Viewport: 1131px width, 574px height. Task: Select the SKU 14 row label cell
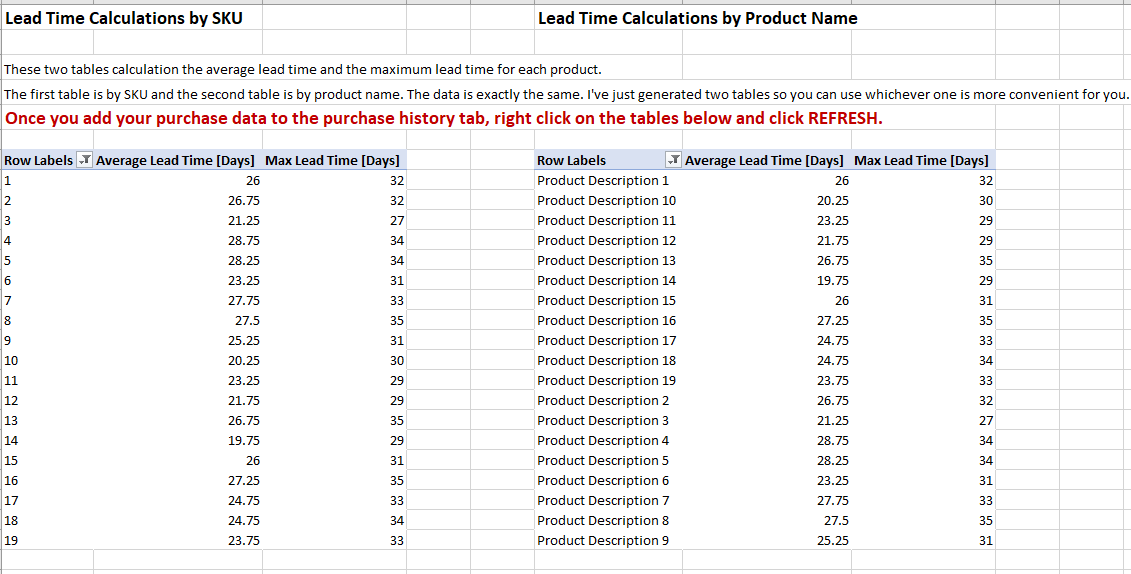click(x=48, y=441)
